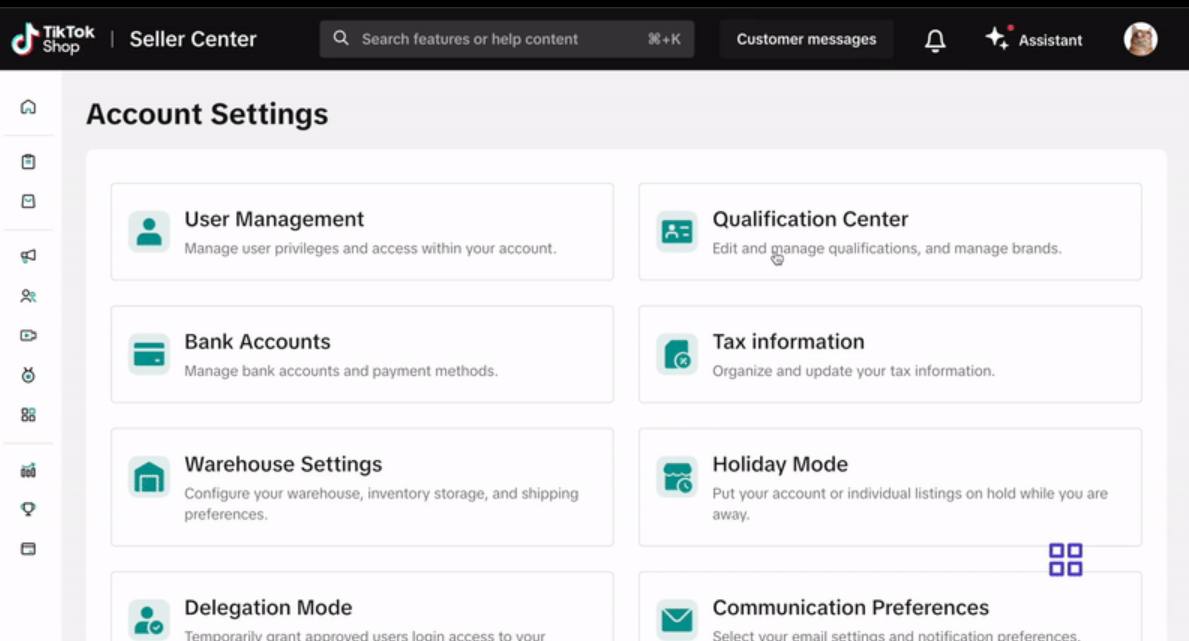Click 'Configure your warehouse, inventory storage' description

point(381,504)
